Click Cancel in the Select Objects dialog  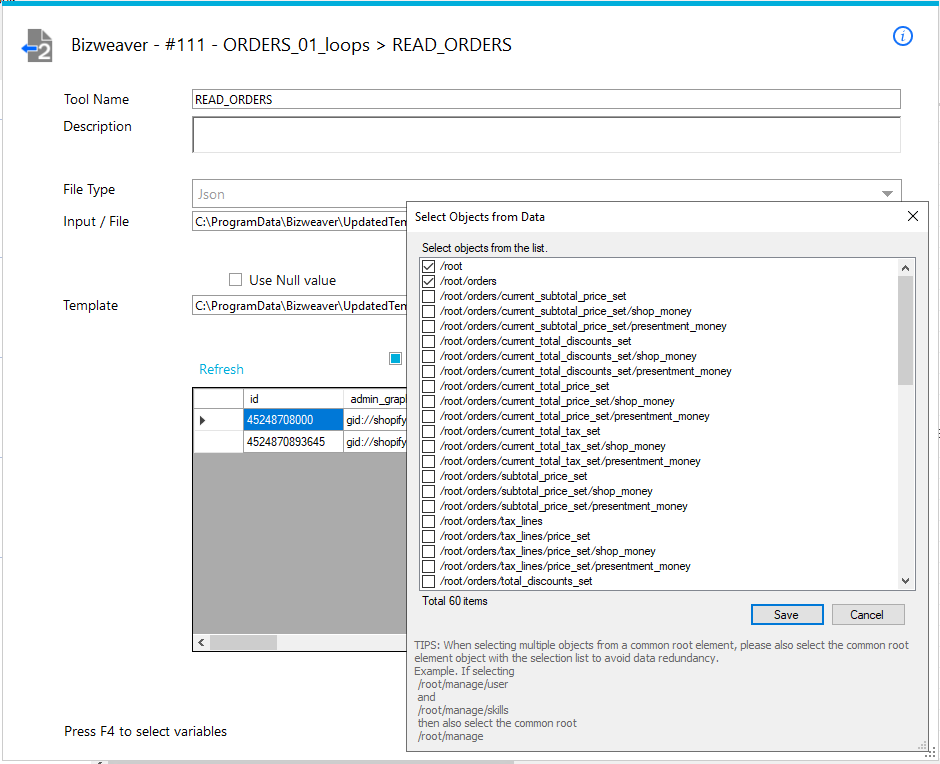867,615
